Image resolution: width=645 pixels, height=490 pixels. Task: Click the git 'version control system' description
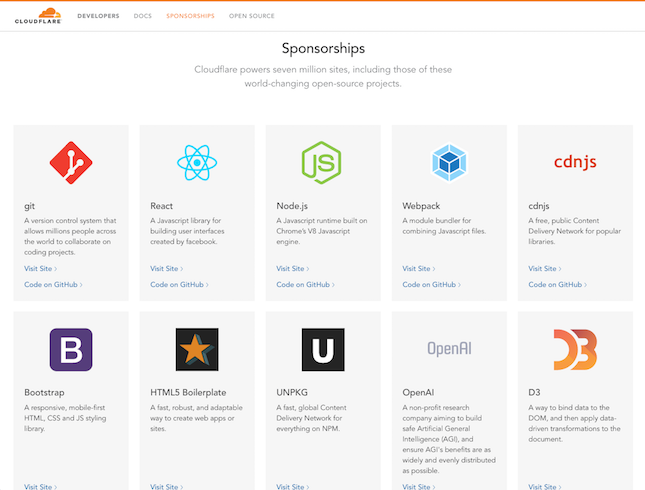click(x=70, y=237)
